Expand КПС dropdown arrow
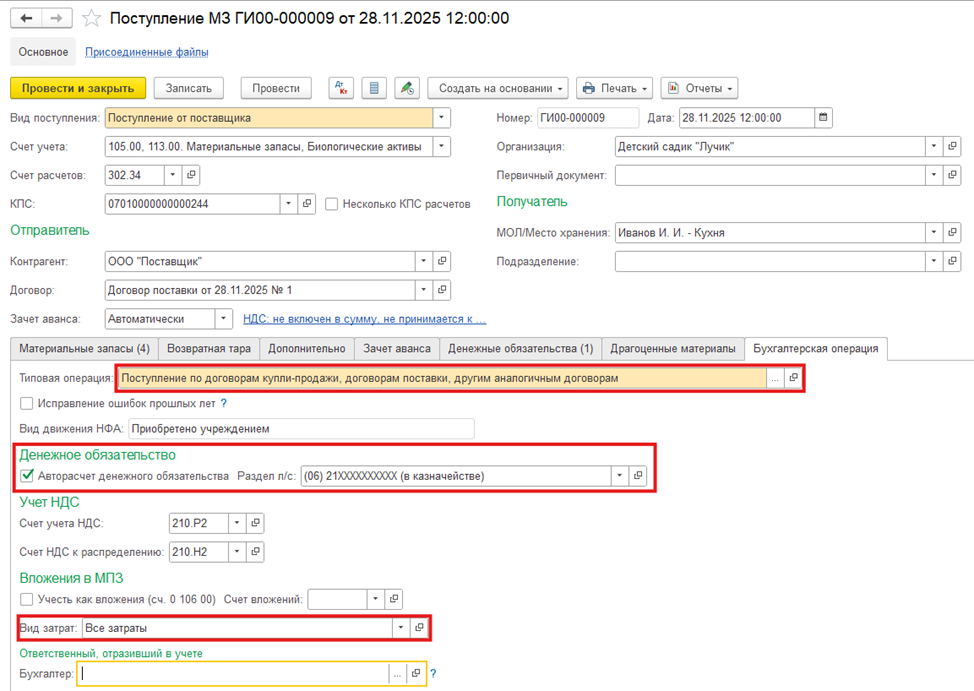This screenshot has height=691, width=974. (288, 204)
